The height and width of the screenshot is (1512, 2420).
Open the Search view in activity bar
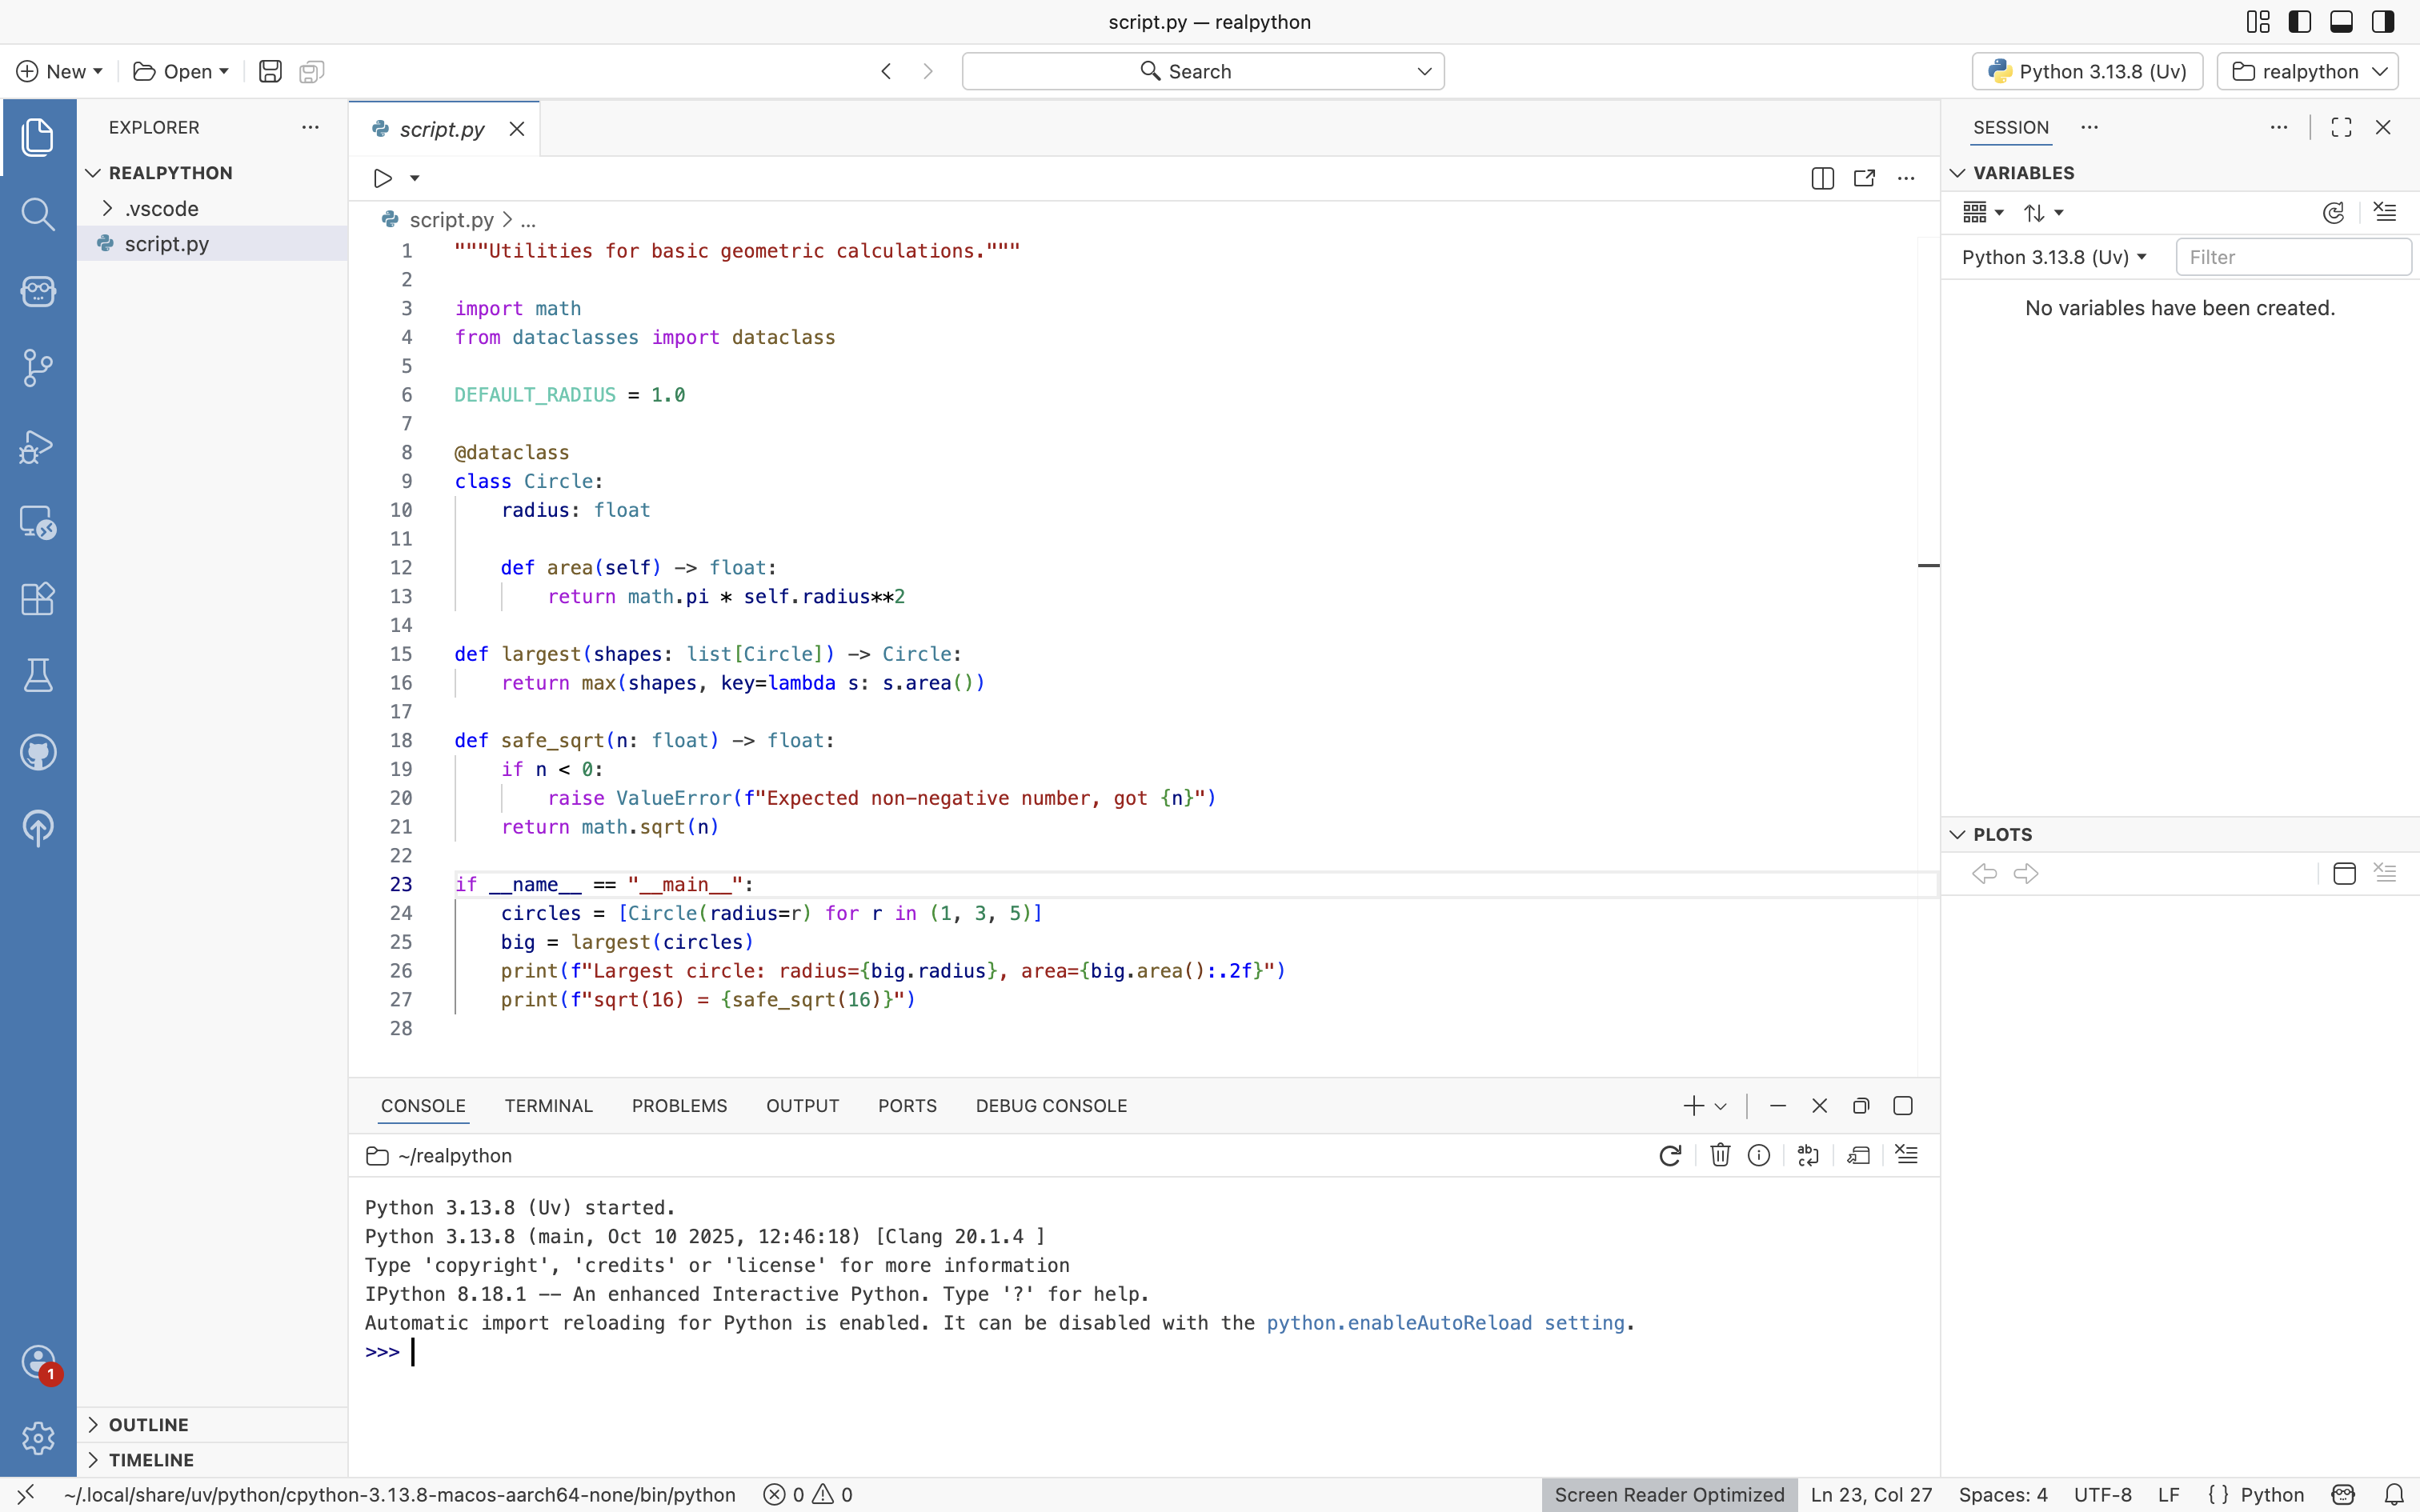pyautogui.click(x=38, y=214)
